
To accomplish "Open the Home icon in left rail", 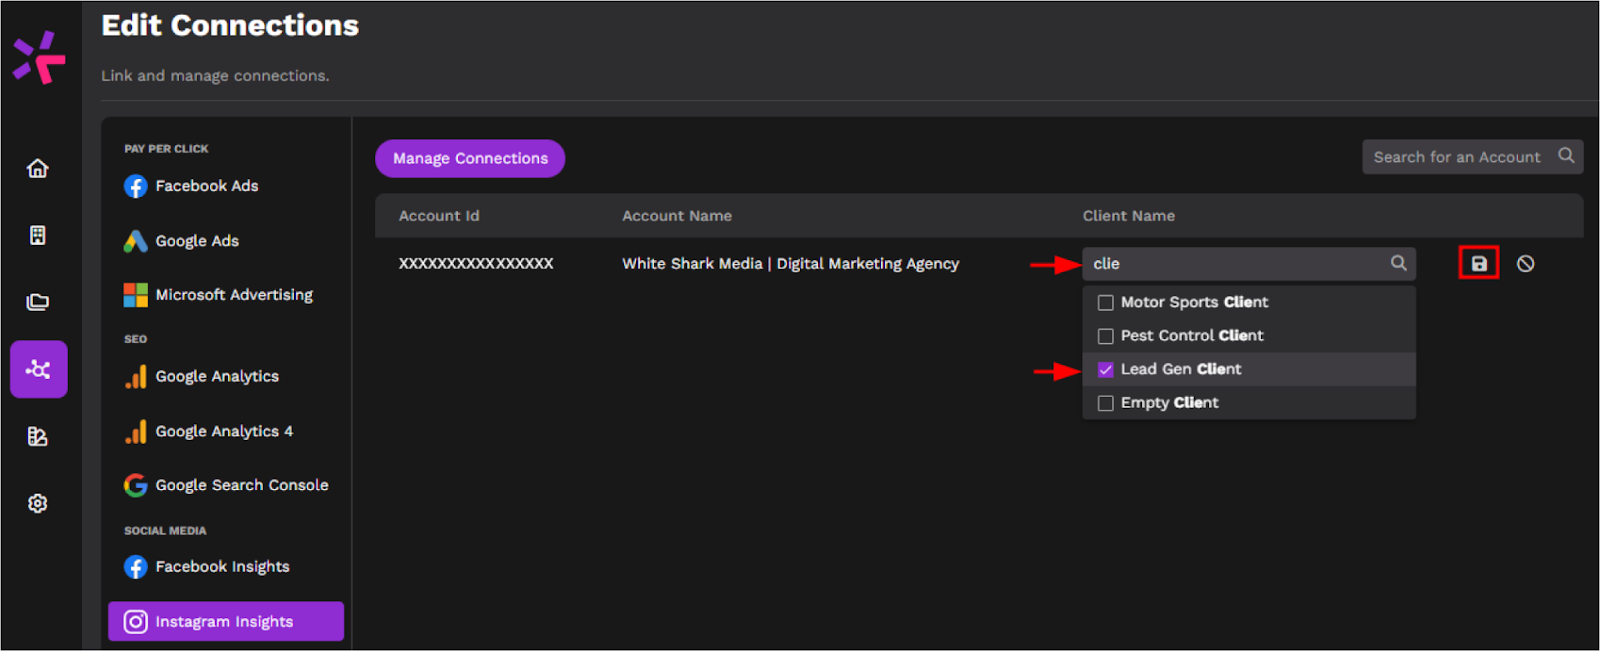I will pos(38,168).
